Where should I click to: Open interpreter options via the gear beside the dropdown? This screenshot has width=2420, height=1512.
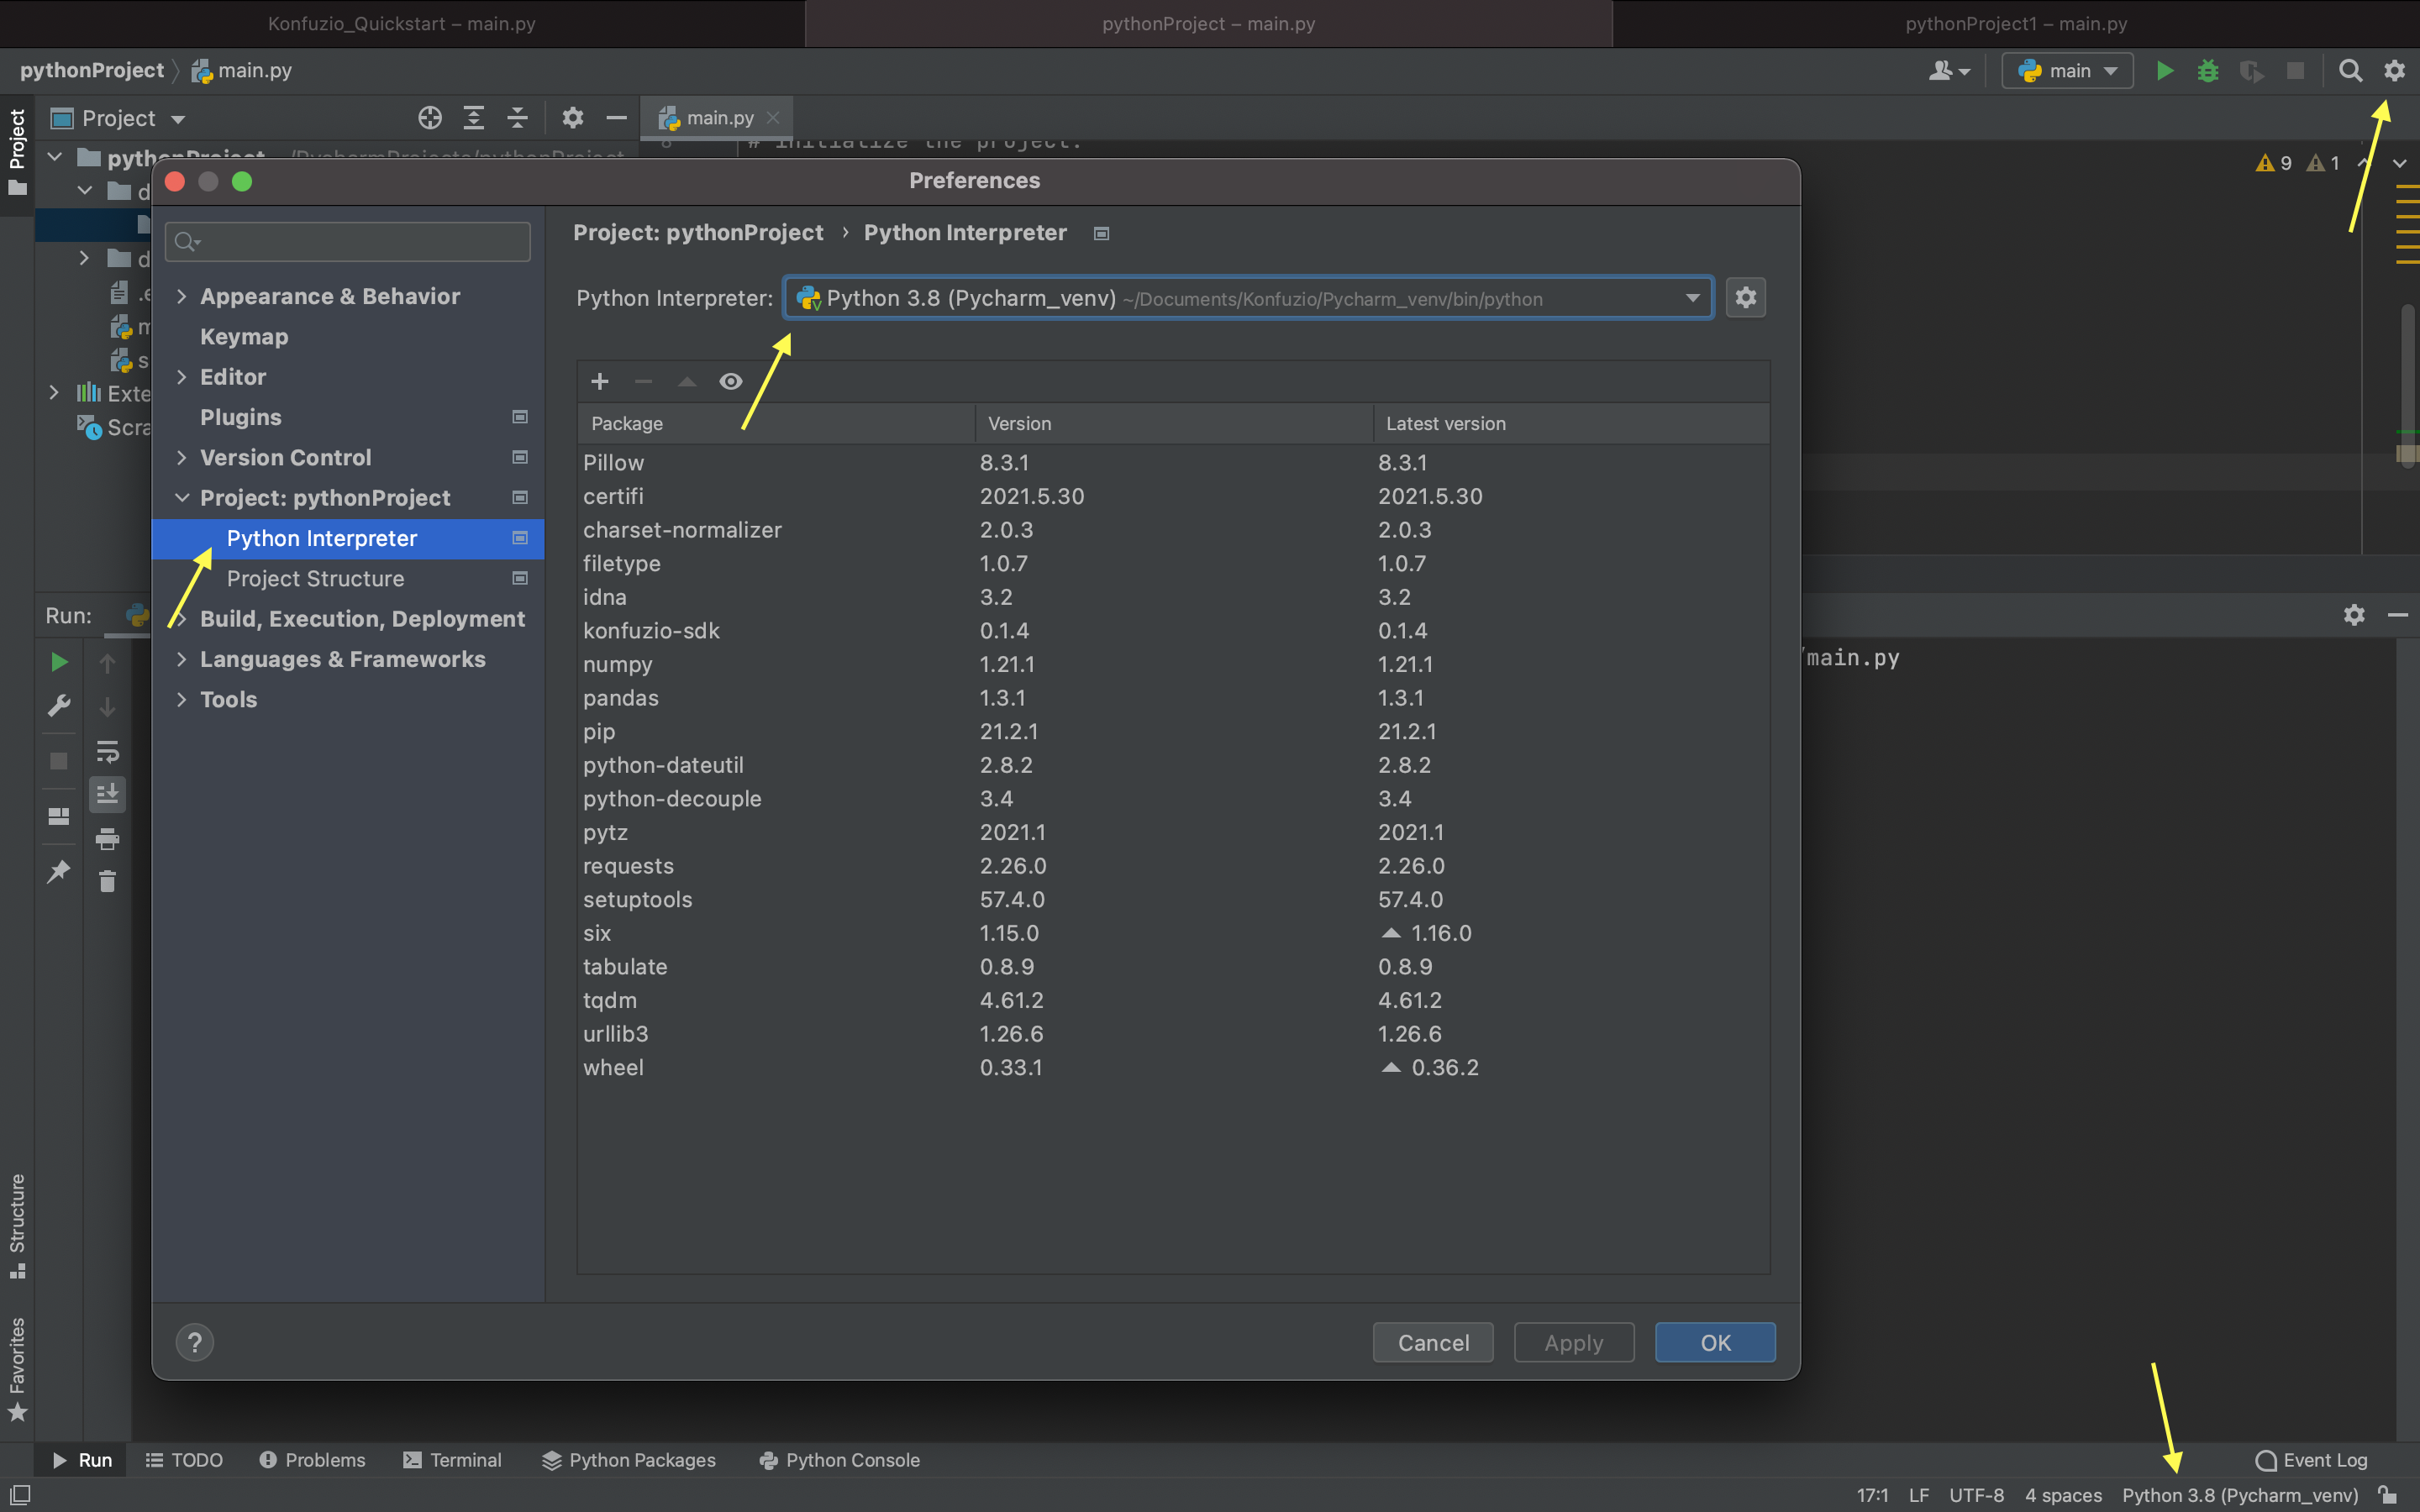point(1744,297)
